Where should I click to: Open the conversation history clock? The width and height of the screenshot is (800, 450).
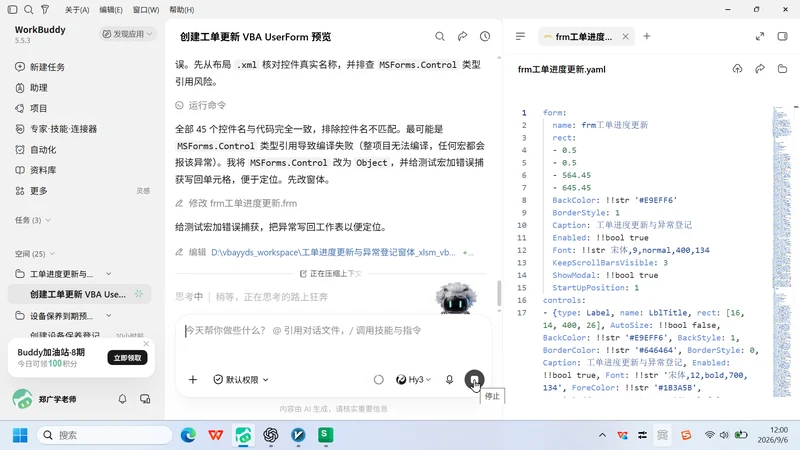point(485,36)
